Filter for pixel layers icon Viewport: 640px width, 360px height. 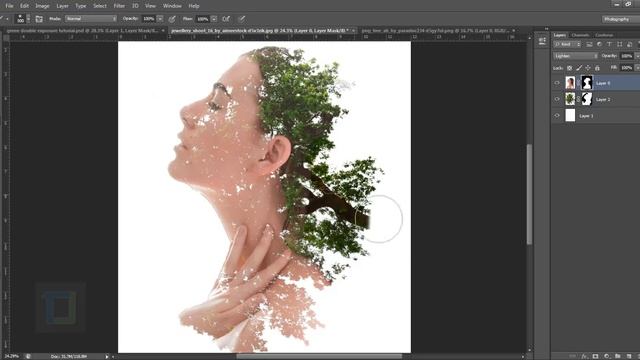pyautogui.click(x=589, y=44)
